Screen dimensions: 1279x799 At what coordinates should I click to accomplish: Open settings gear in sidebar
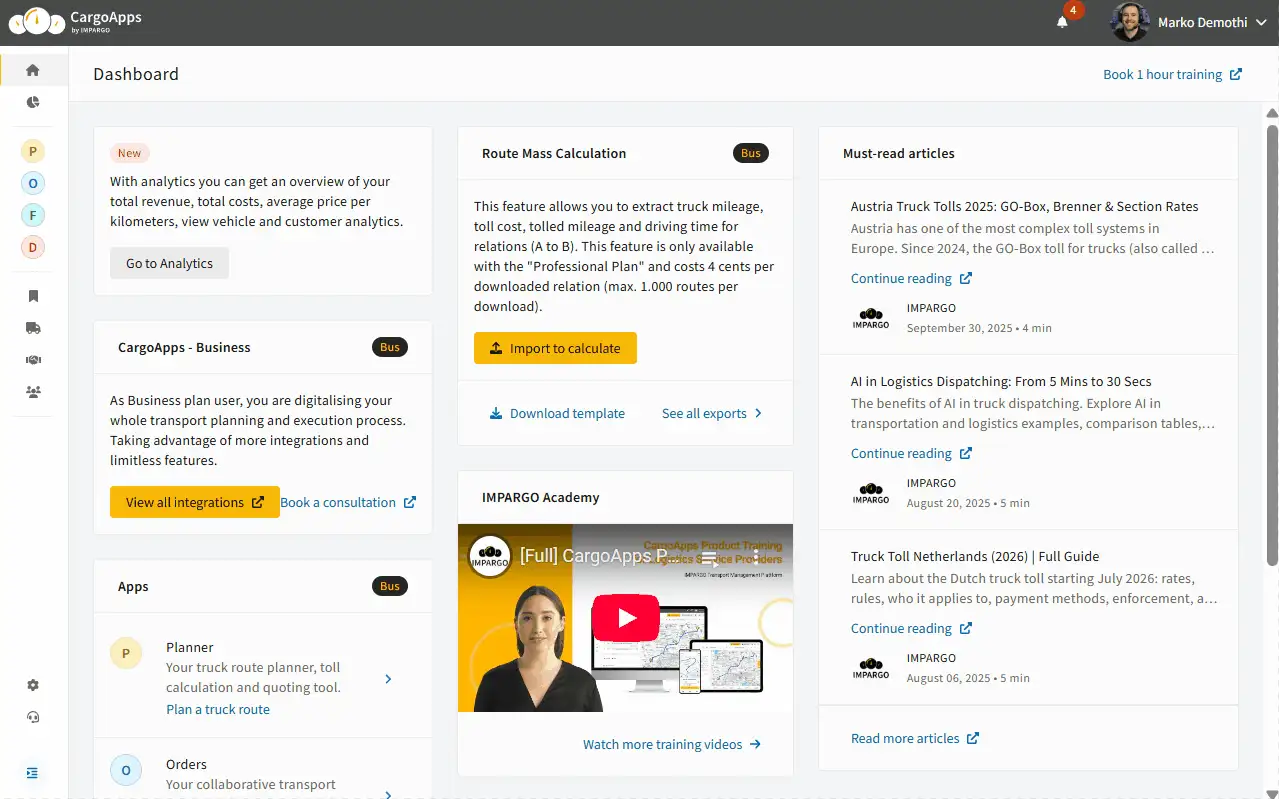click(x=33, y=685)
